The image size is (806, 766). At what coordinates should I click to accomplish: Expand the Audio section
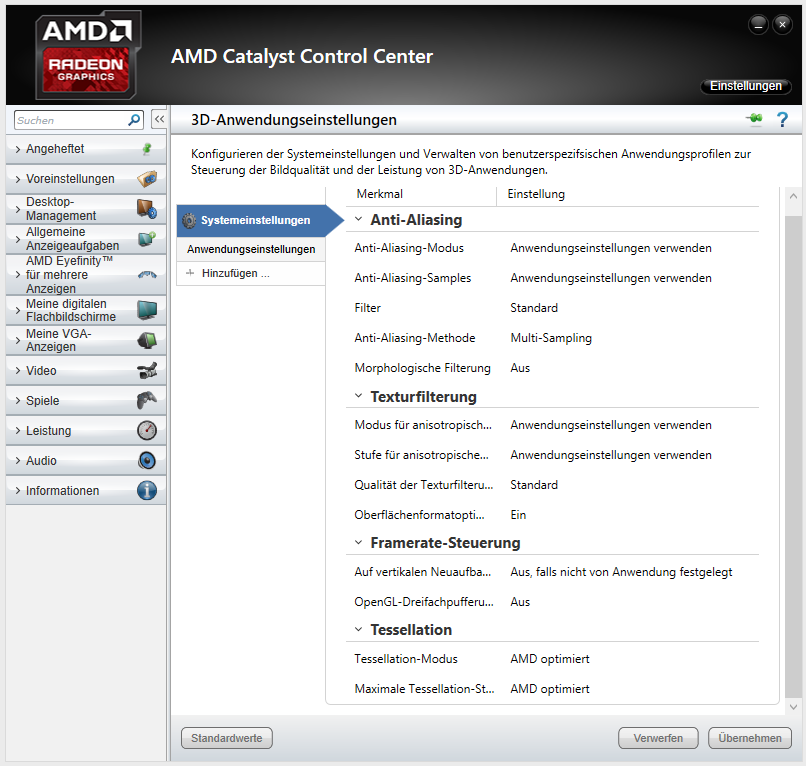click(18, 461)
